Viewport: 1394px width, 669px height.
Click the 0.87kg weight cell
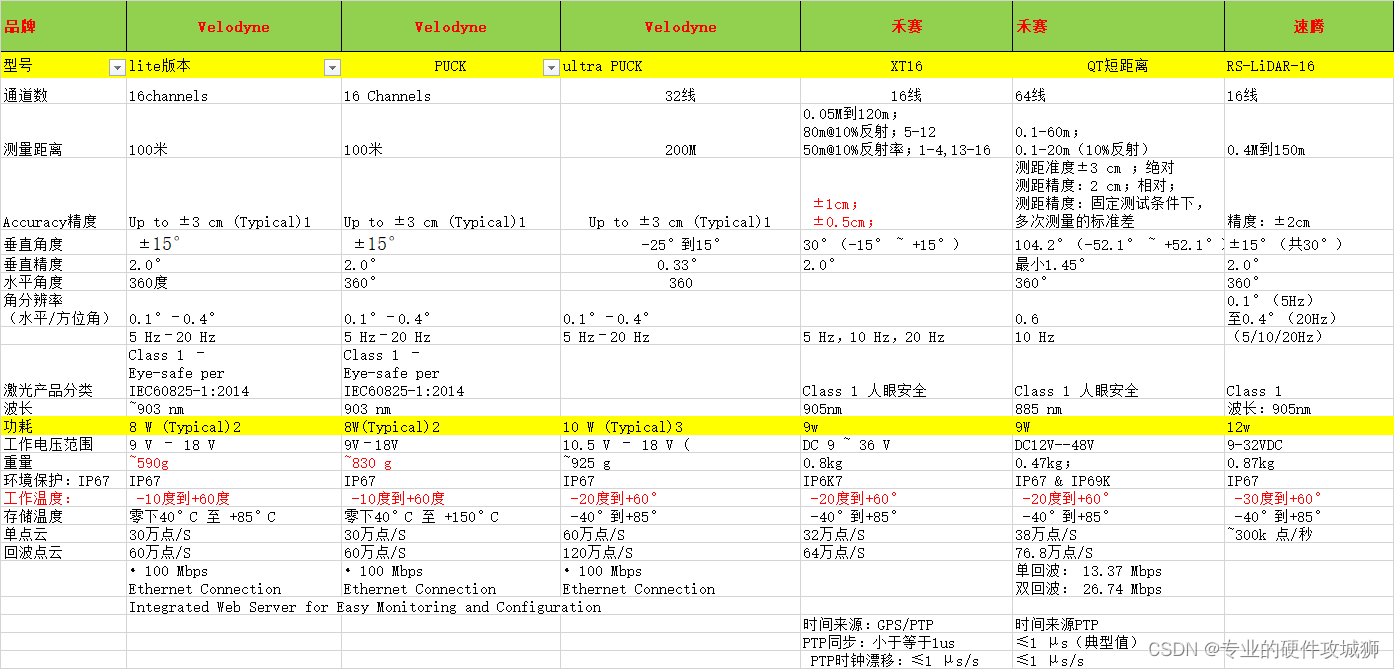[1308, 462]
